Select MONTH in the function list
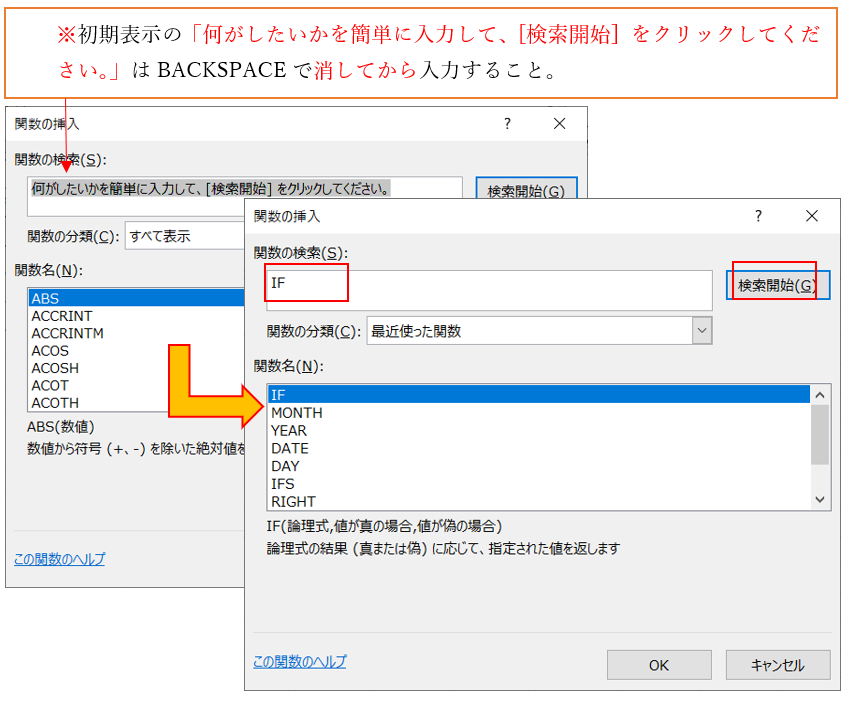The width and height of the screenshot is (849, 704). pyautogui.click(x=297, y=413)
